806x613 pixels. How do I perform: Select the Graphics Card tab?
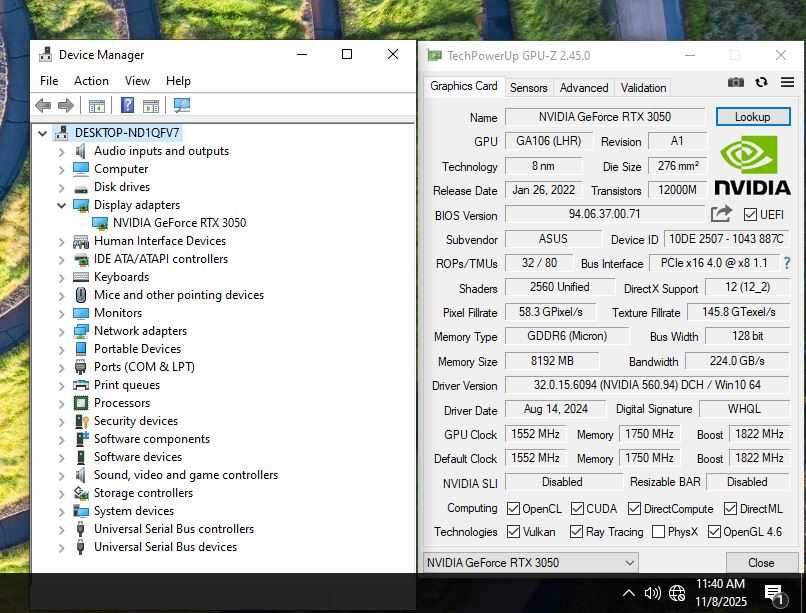tap(464, 86)
